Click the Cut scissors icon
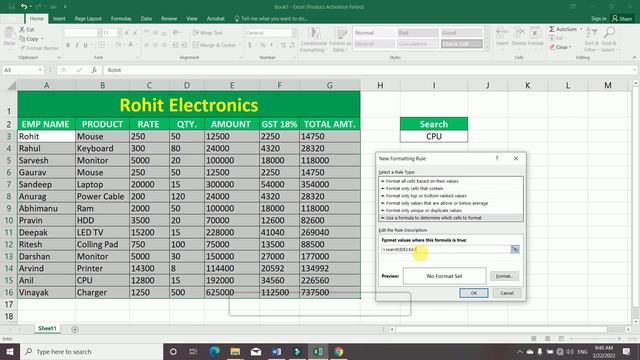Viewport: 640px width, 360px height. pyautogui.click(x=22, y=29)
